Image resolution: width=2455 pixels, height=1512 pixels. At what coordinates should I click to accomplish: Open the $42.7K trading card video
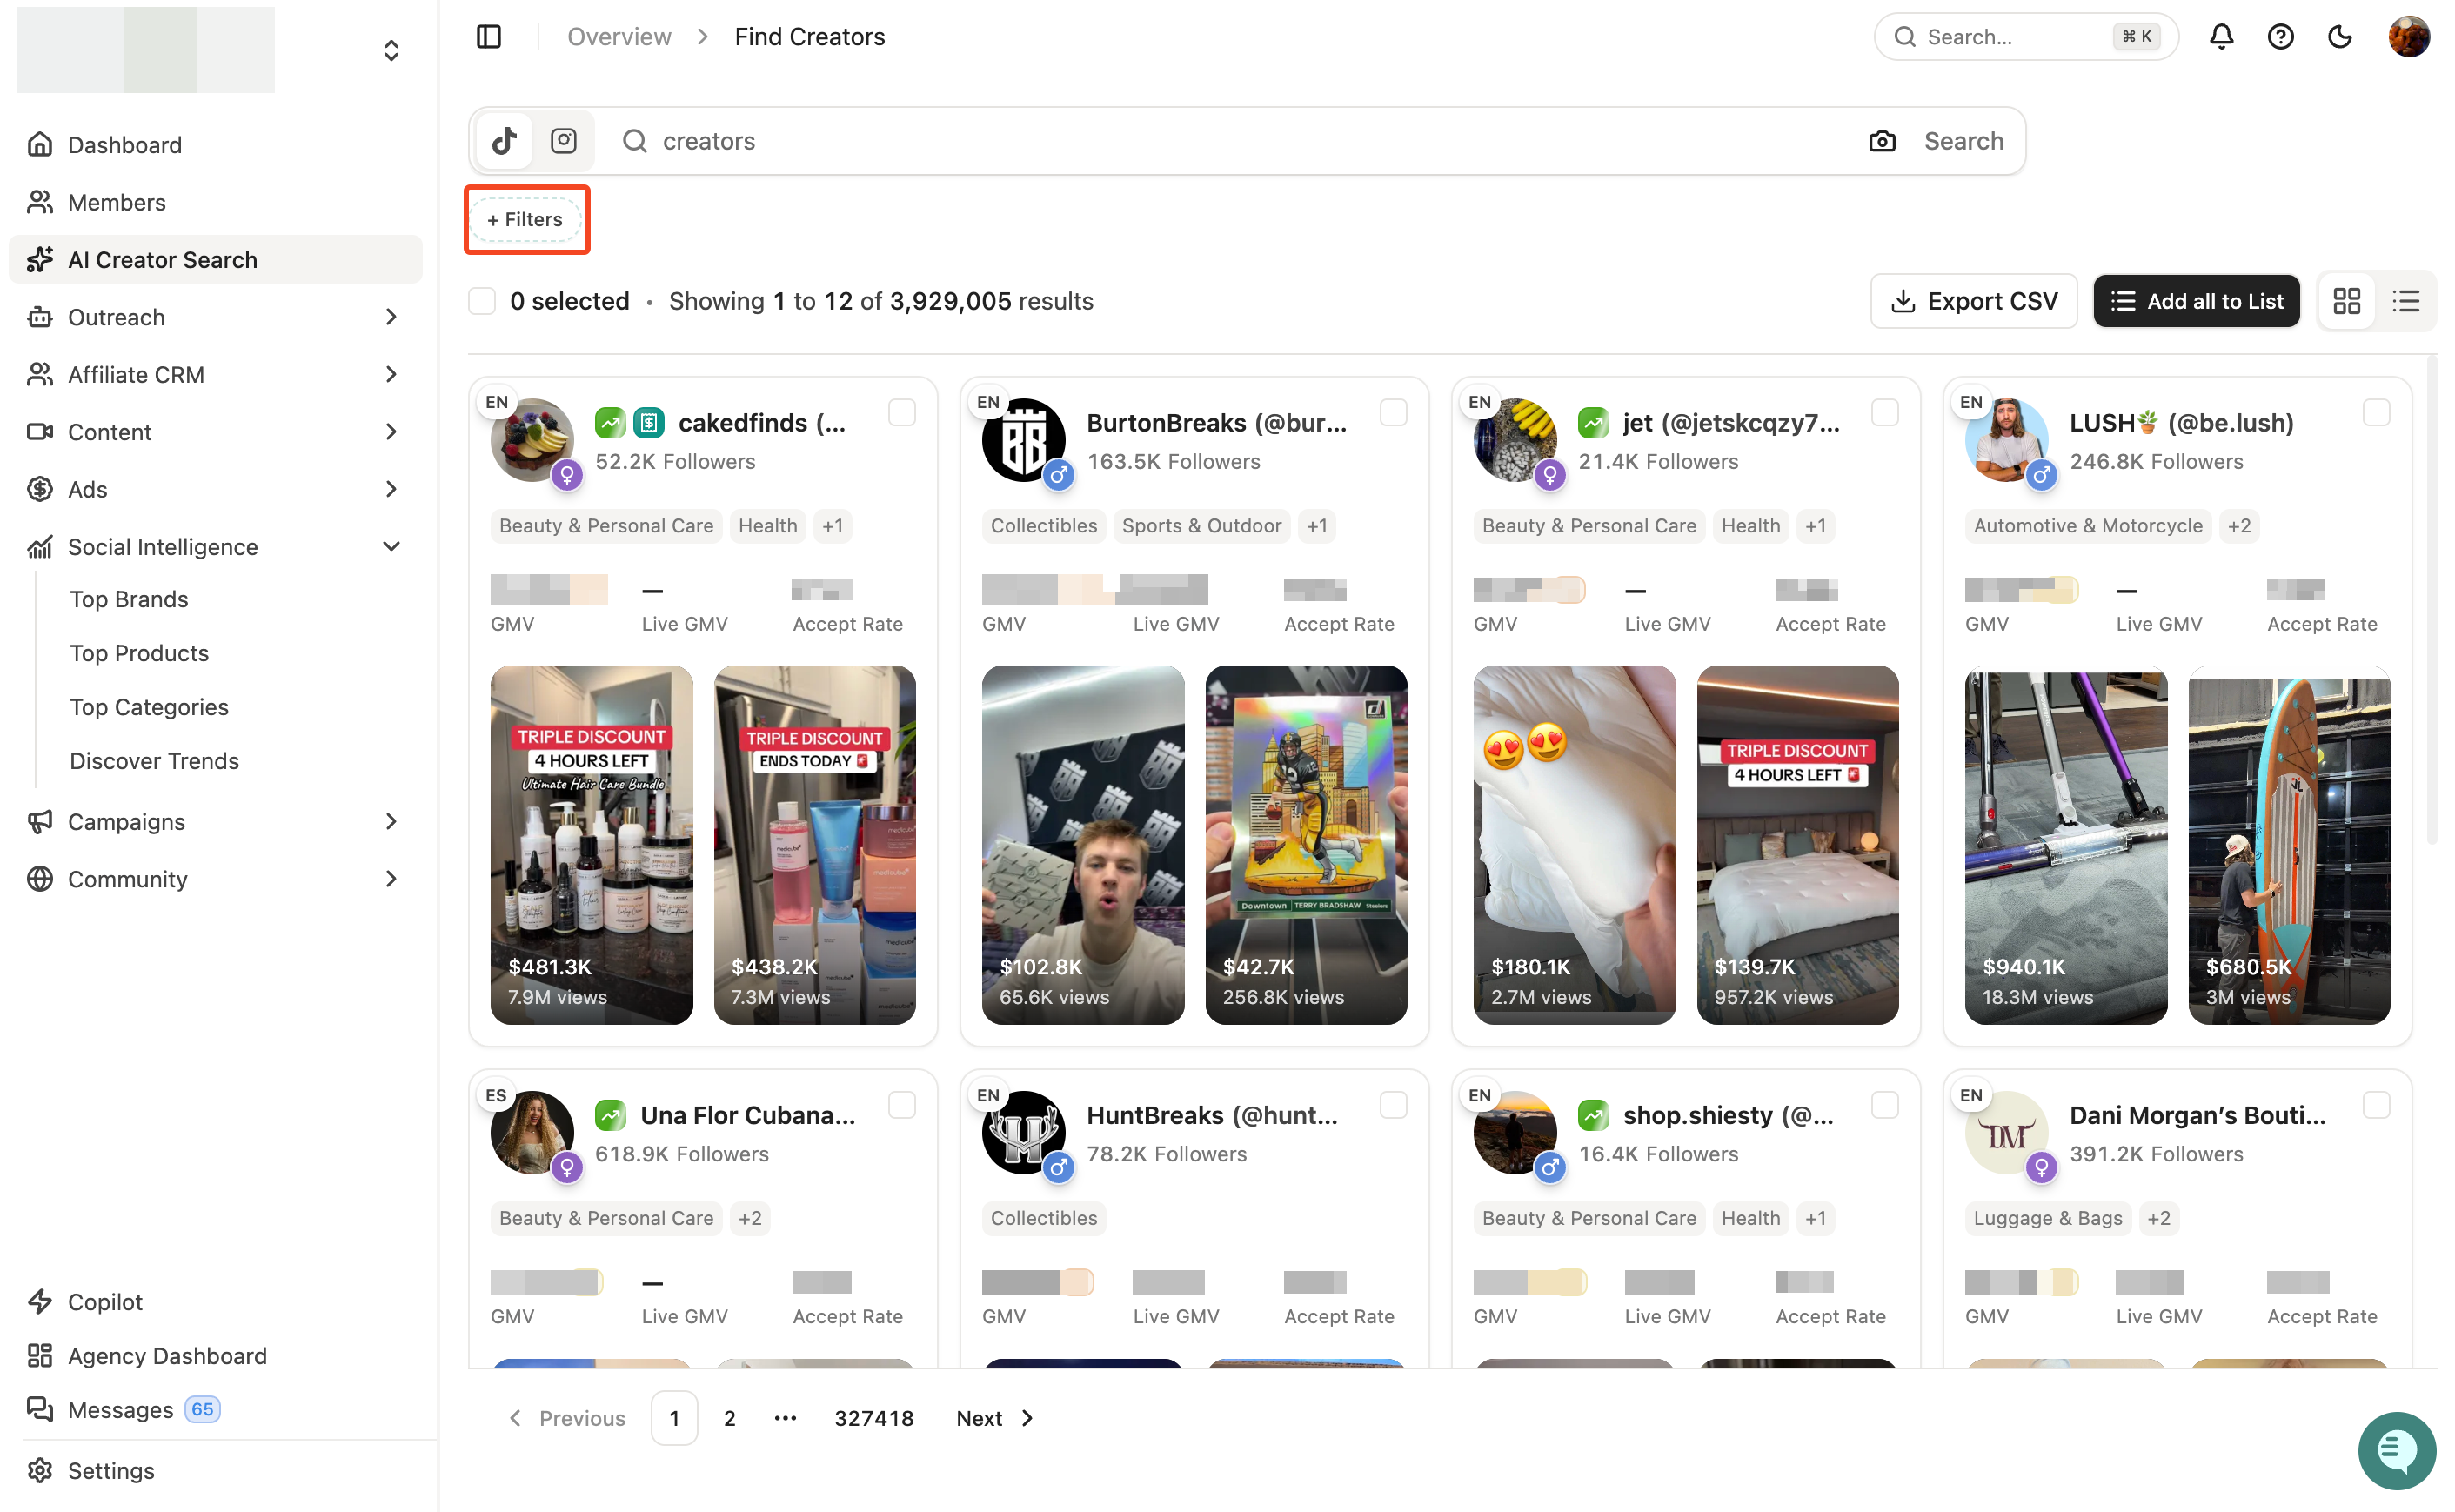(x=1306, y=845)
